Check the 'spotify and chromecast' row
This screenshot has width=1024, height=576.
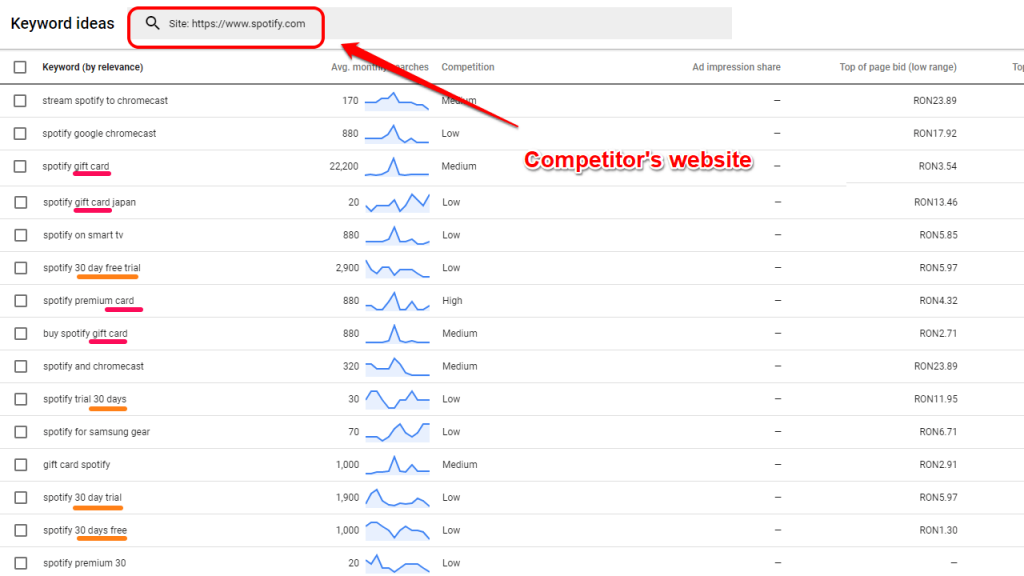(21, 366)
